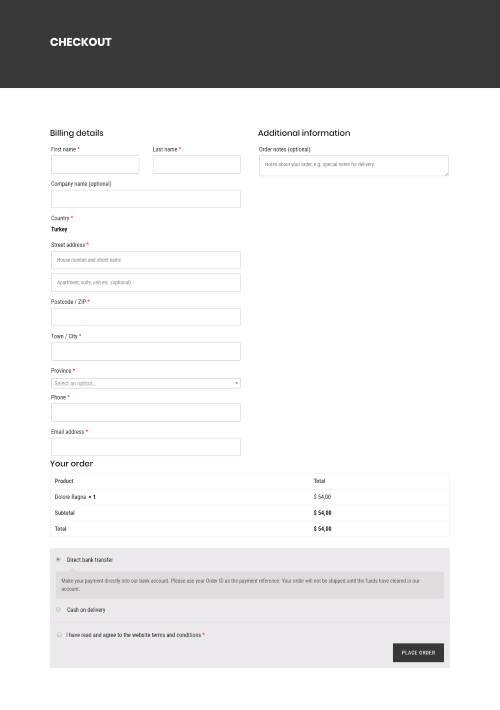Click the Company name input box
The height and width of the screenshot is (710, 500).
point(146,199)
